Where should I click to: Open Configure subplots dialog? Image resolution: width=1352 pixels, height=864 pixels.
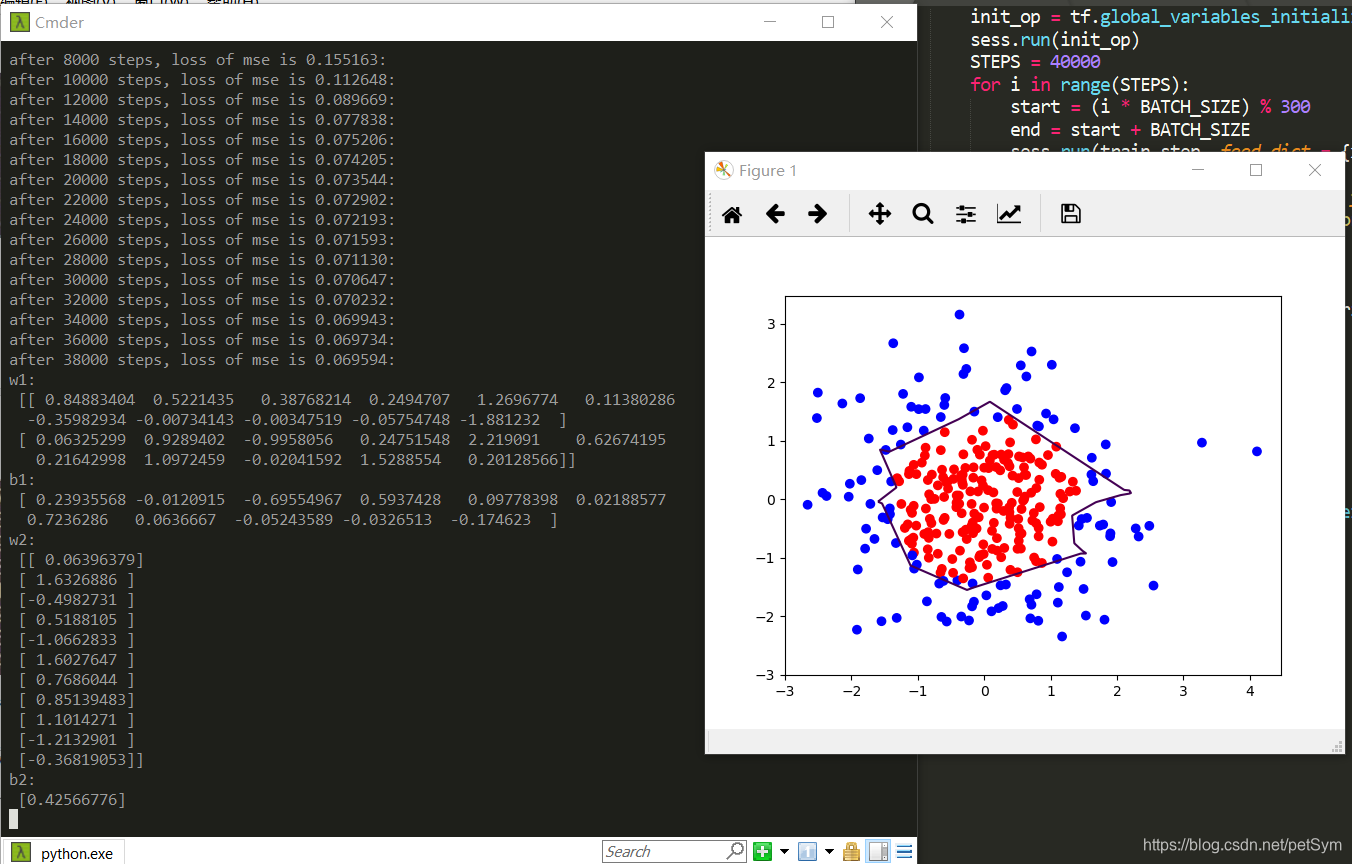point(966,214)
